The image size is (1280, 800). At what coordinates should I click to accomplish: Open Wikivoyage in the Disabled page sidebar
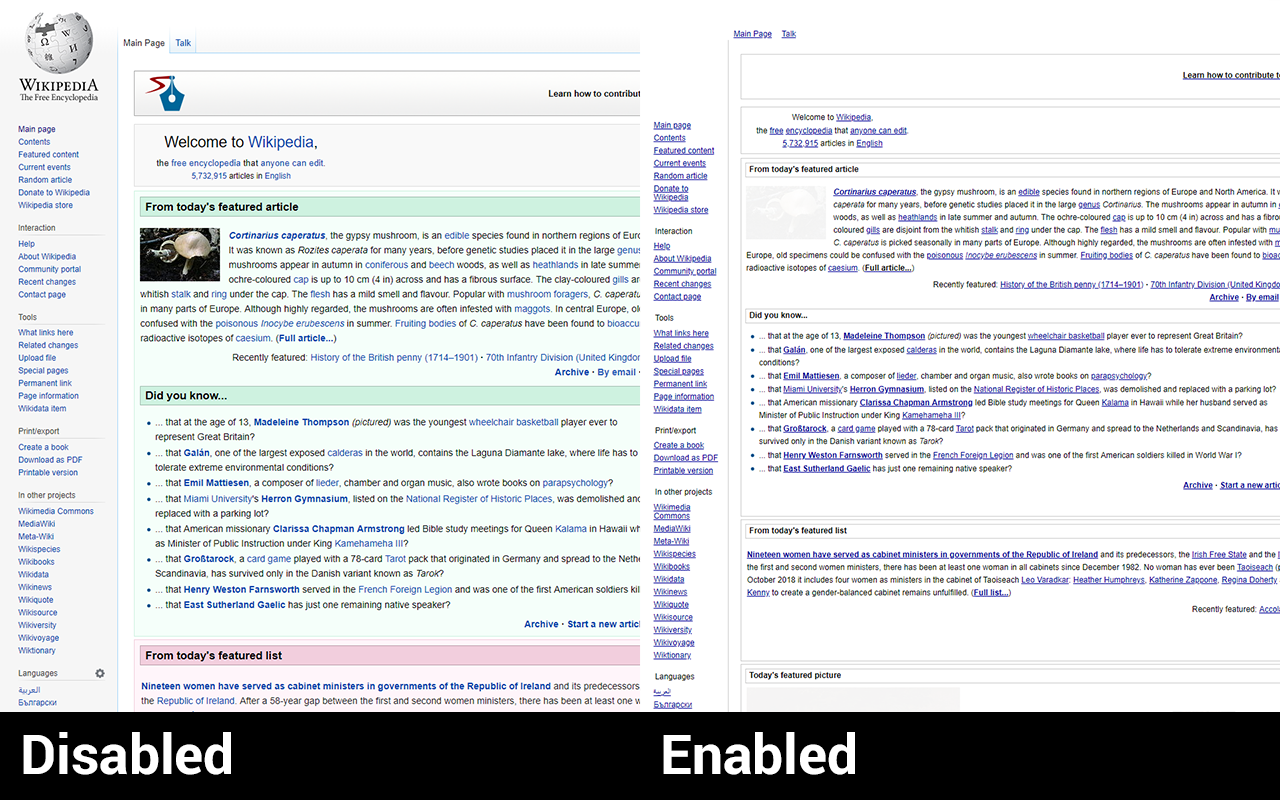[x=38, y=637]
